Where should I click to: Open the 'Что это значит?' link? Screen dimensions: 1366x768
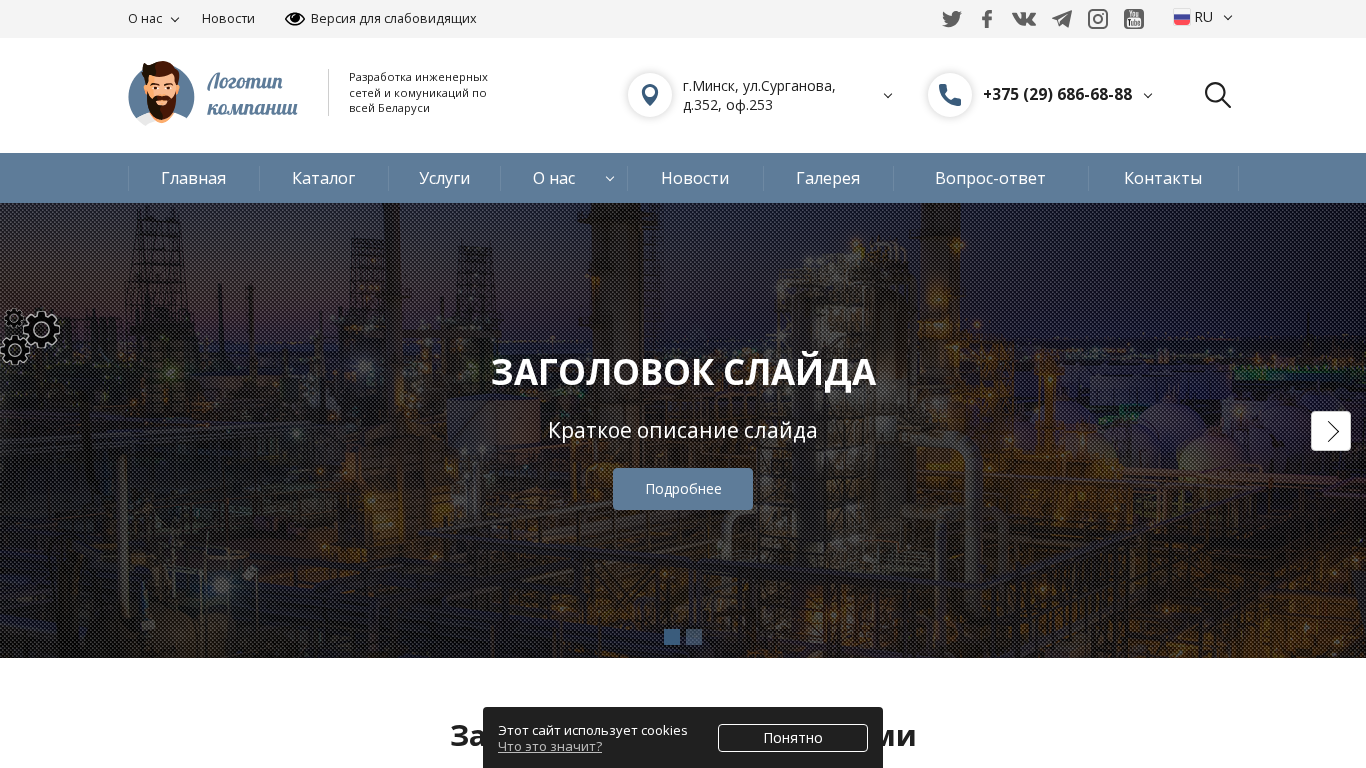point(550,746)
